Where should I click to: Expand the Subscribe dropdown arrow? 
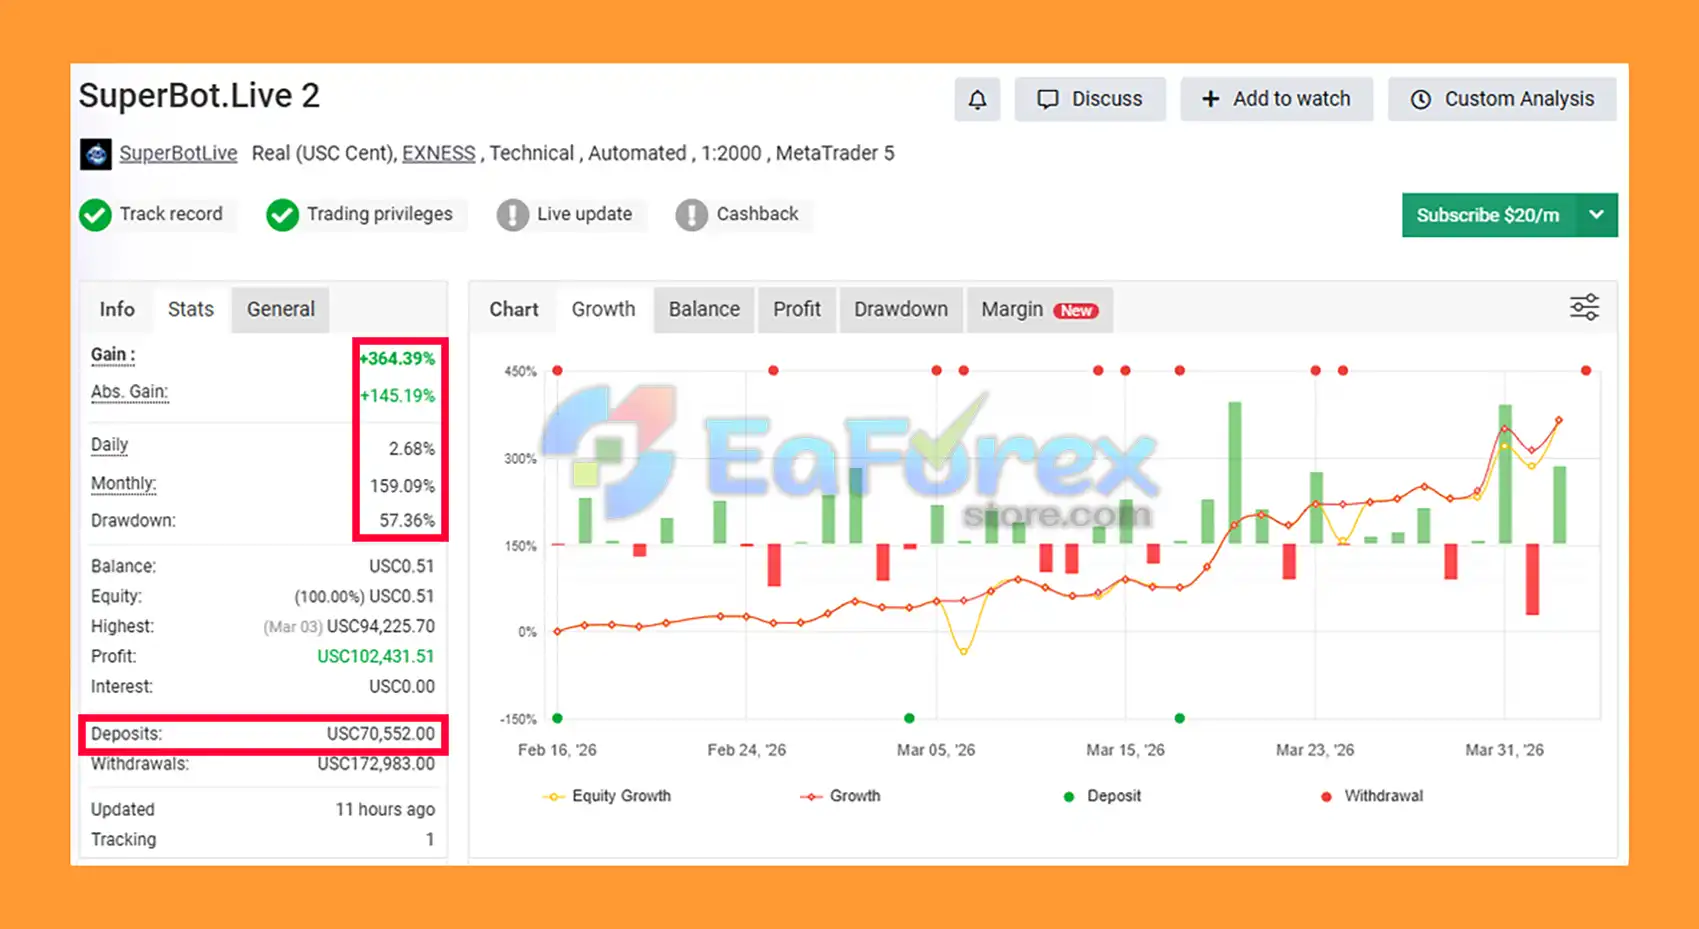click(1597, 215)
